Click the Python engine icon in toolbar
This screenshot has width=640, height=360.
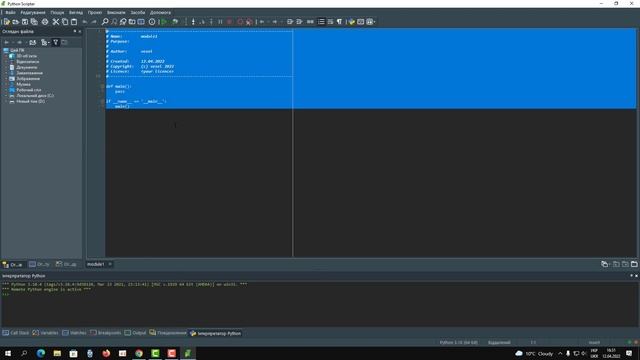point(351,22)
